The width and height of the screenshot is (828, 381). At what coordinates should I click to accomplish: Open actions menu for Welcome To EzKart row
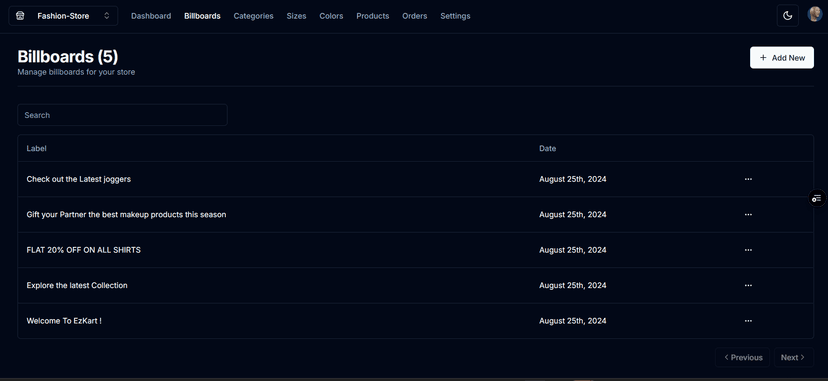(x=748, y=320)
